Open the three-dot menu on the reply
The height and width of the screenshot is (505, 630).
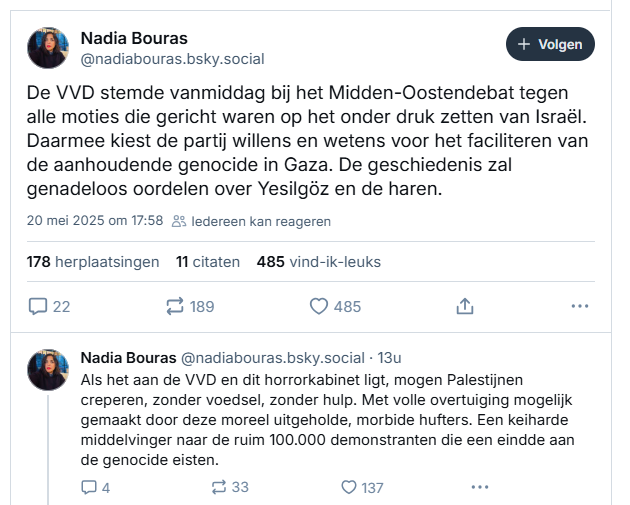480,487
